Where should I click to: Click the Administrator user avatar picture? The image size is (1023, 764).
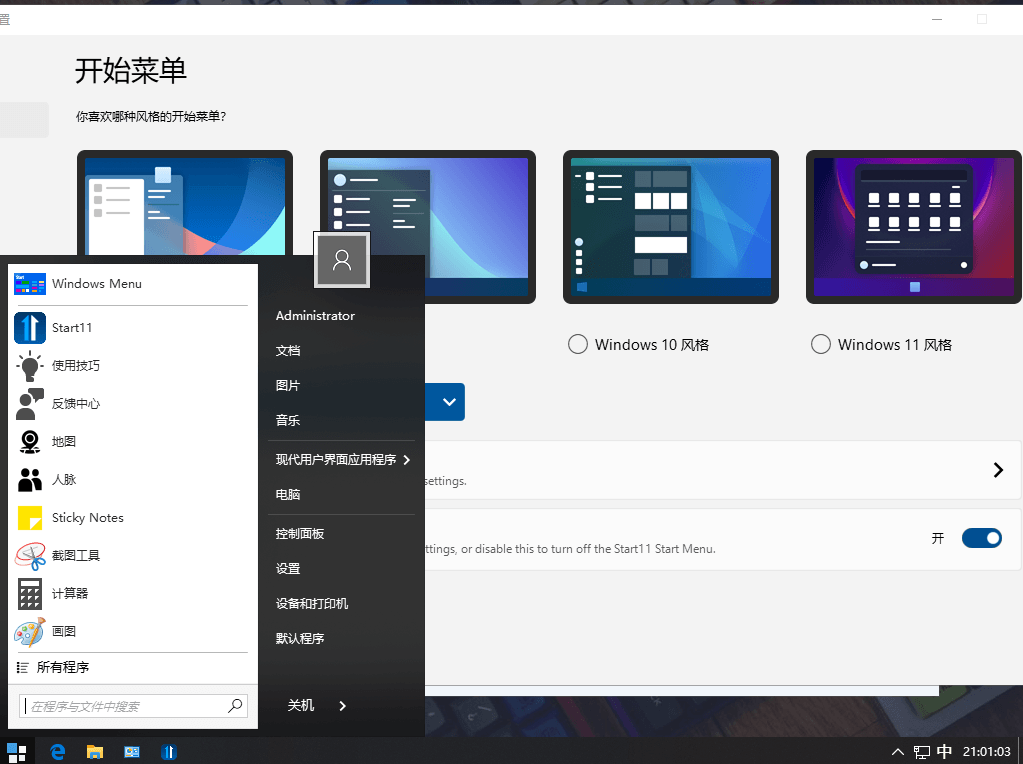tap(342, 260)
